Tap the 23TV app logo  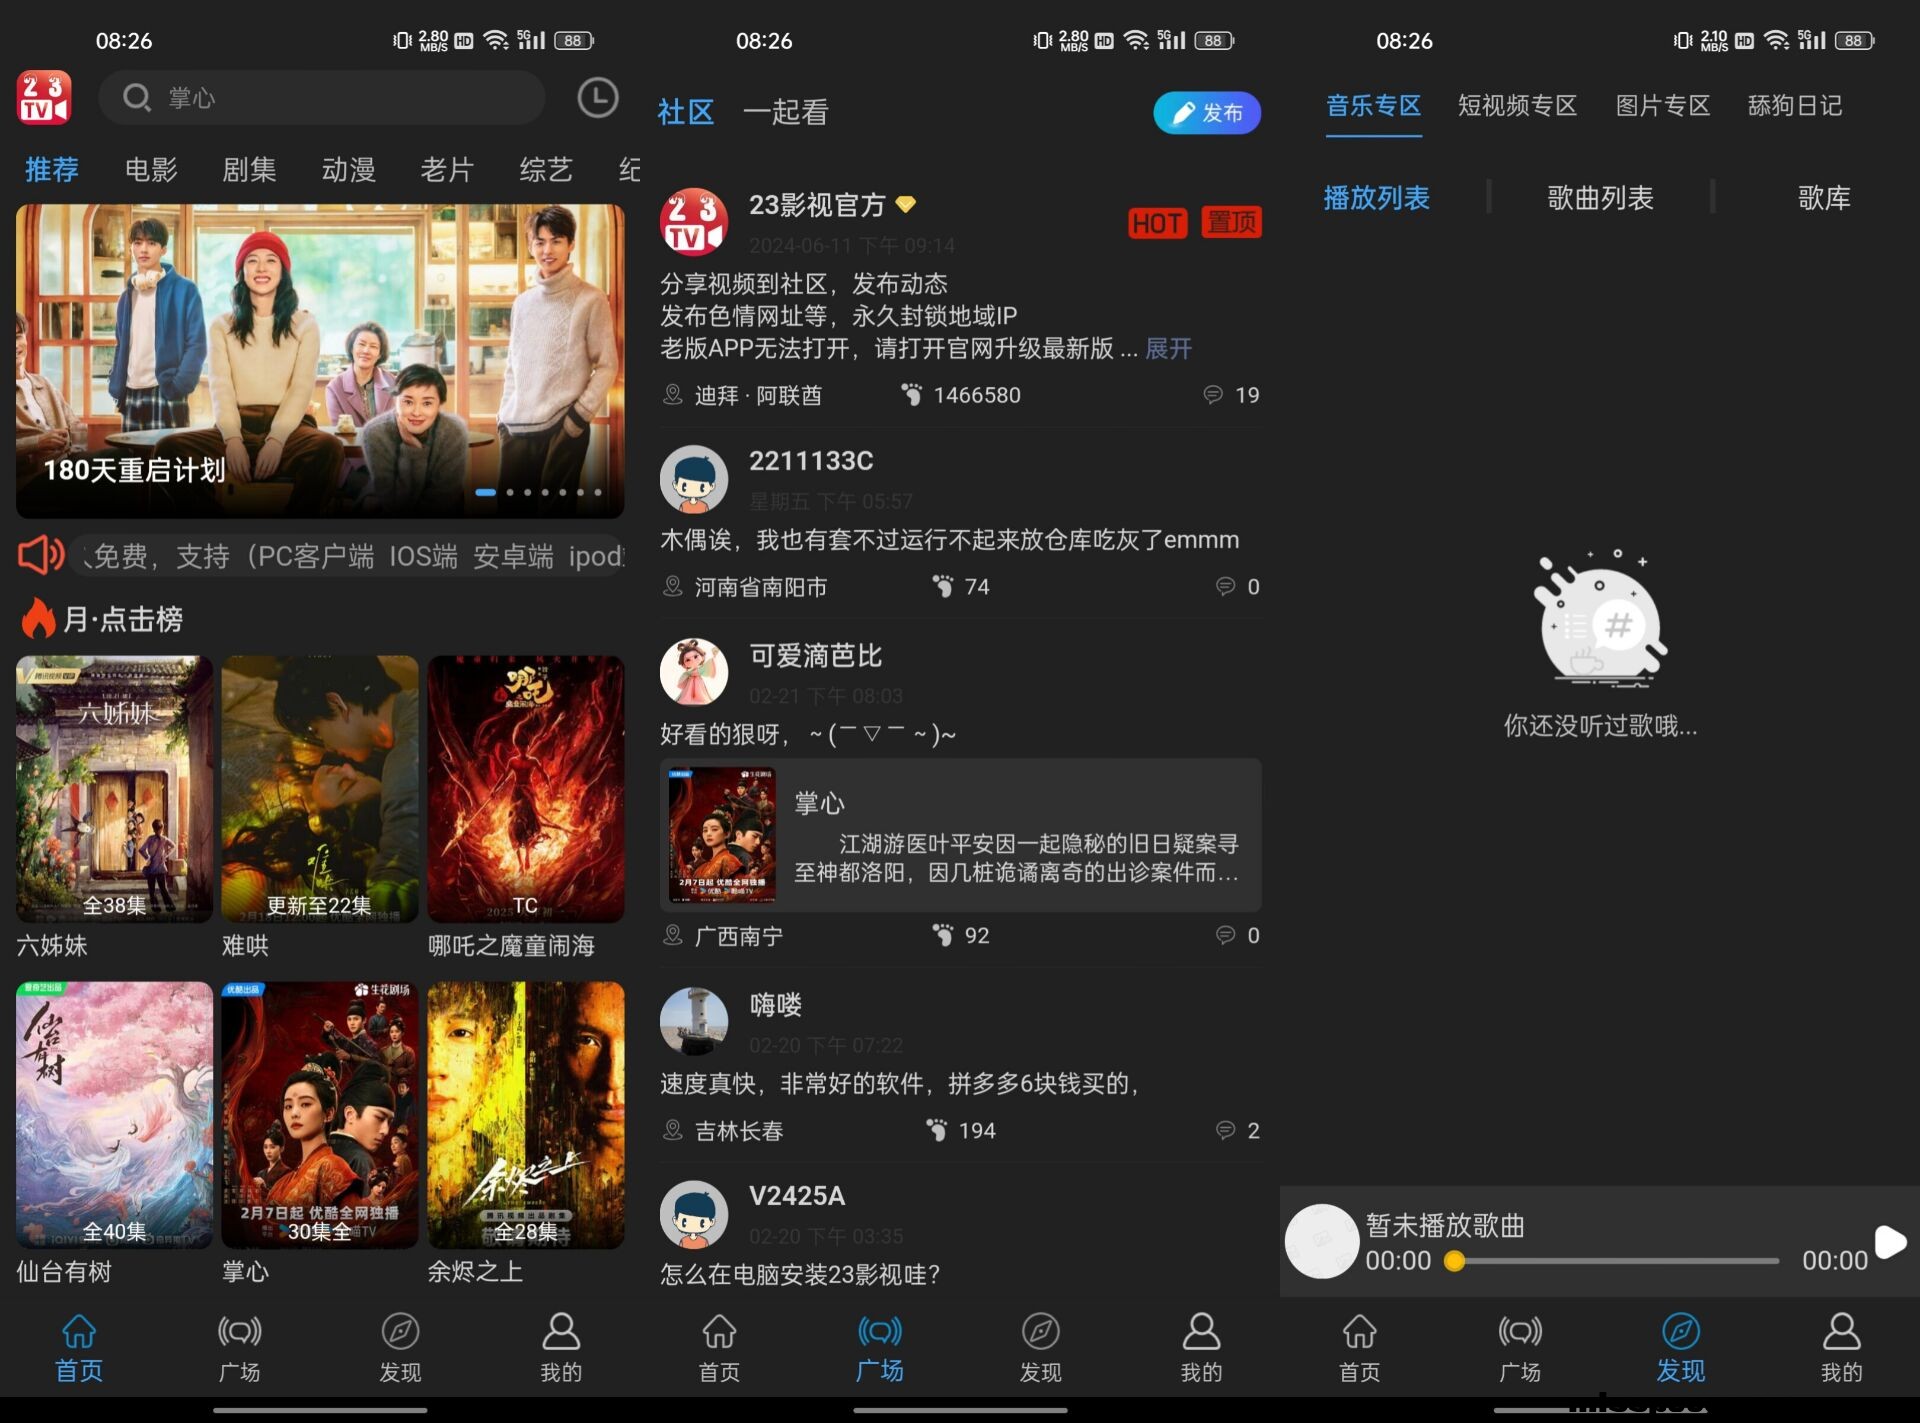pos(44,98)
